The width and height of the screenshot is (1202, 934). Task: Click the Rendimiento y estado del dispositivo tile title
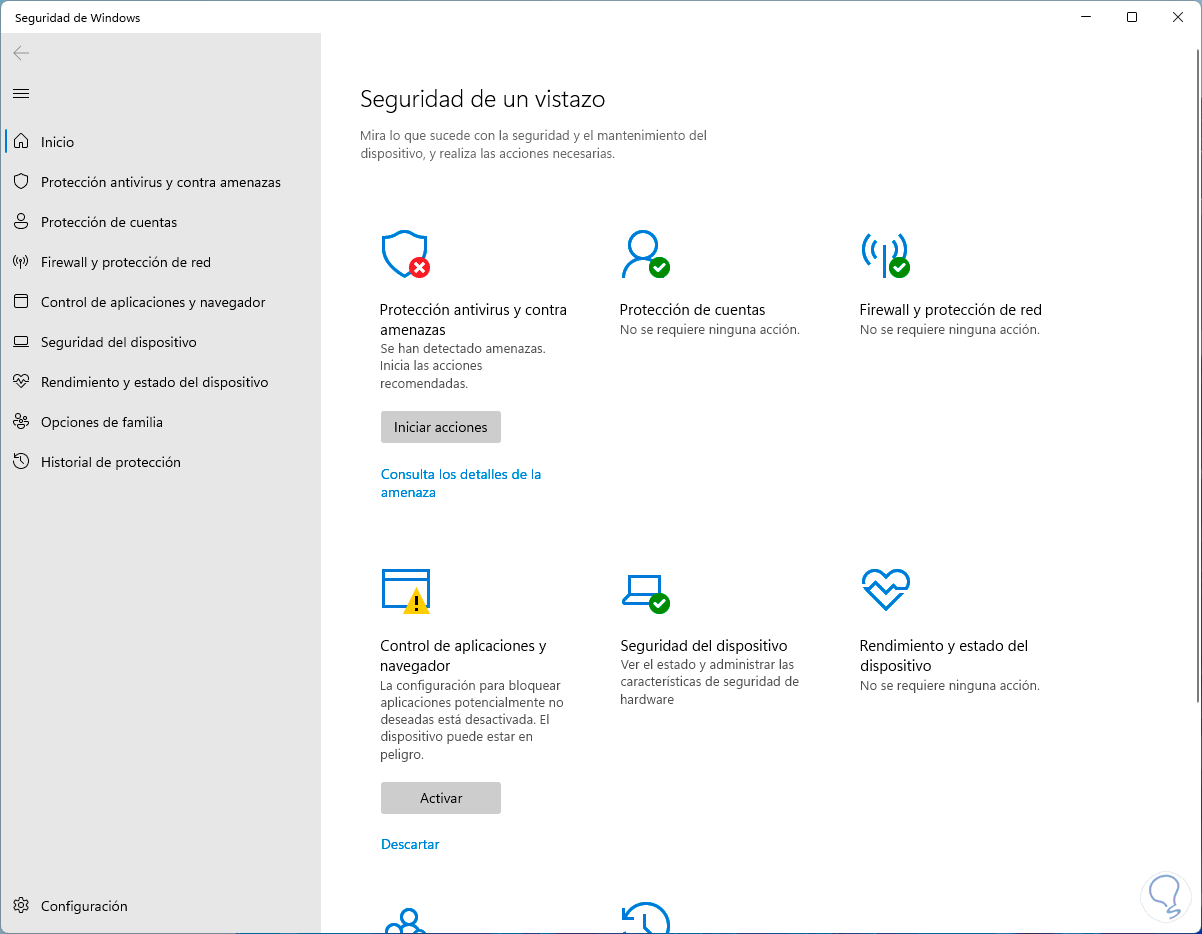[x=944, y=656]
